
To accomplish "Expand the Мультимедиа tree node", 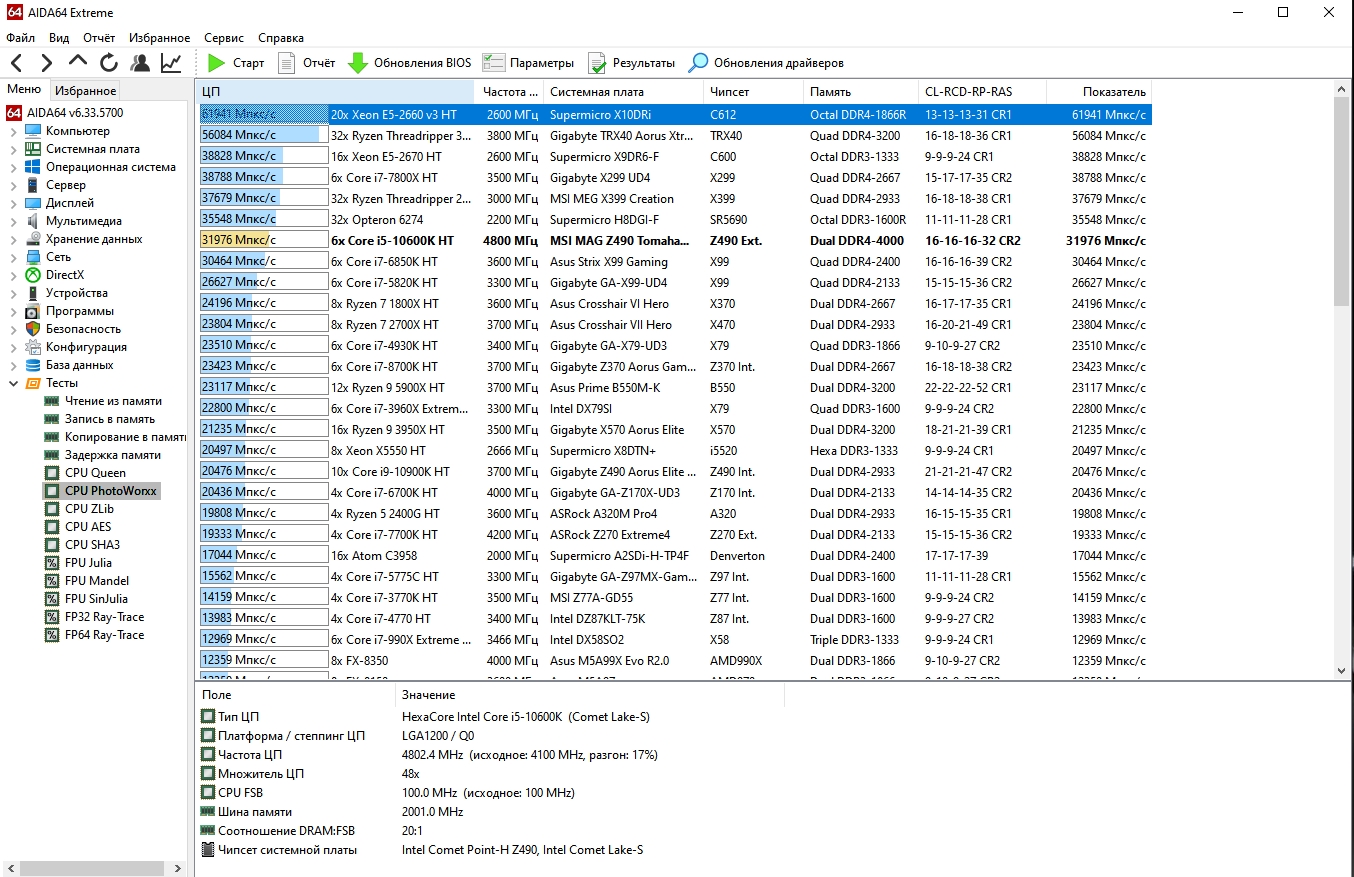I will pos(13,221).
